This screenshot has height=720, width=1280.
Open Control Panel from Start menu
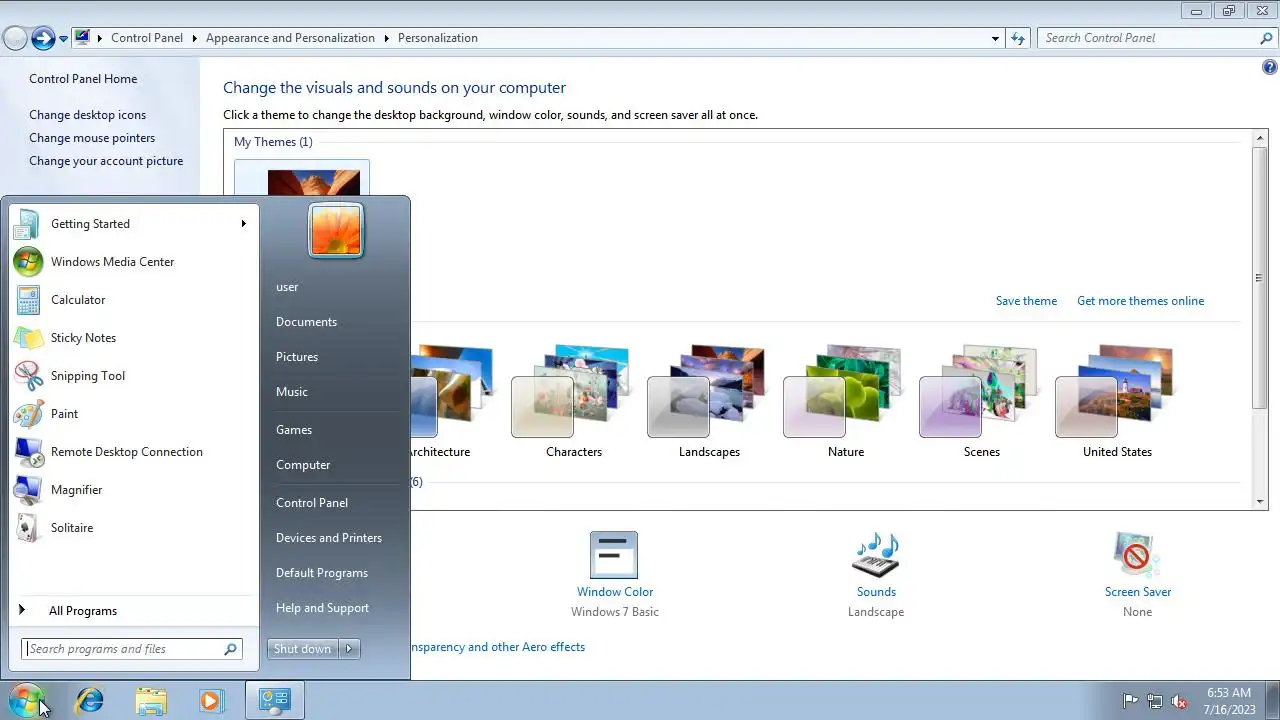[312, 503]
